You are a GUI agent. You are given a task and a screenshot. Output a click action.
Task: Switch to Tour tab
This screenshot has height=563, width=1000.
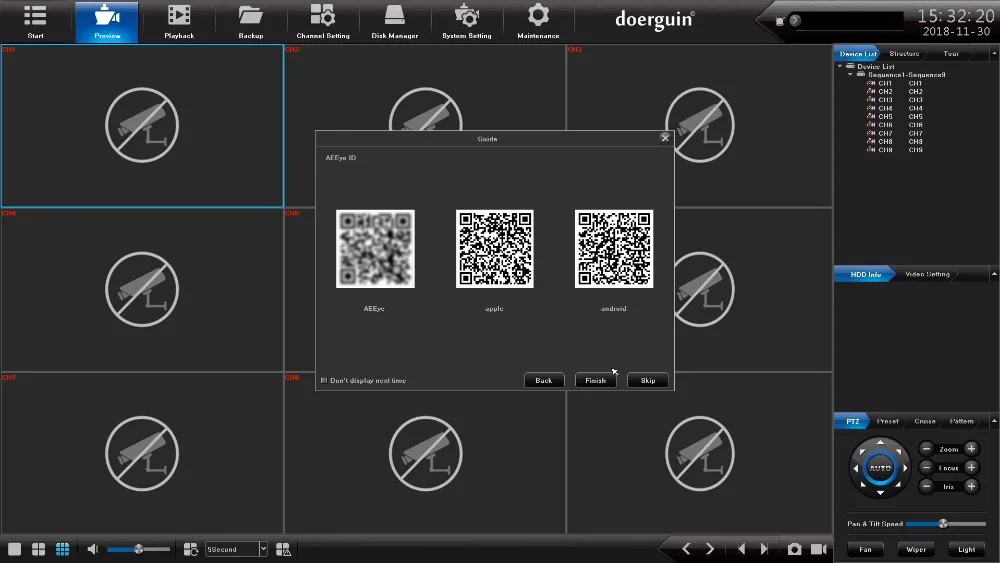tap(951, 54)
